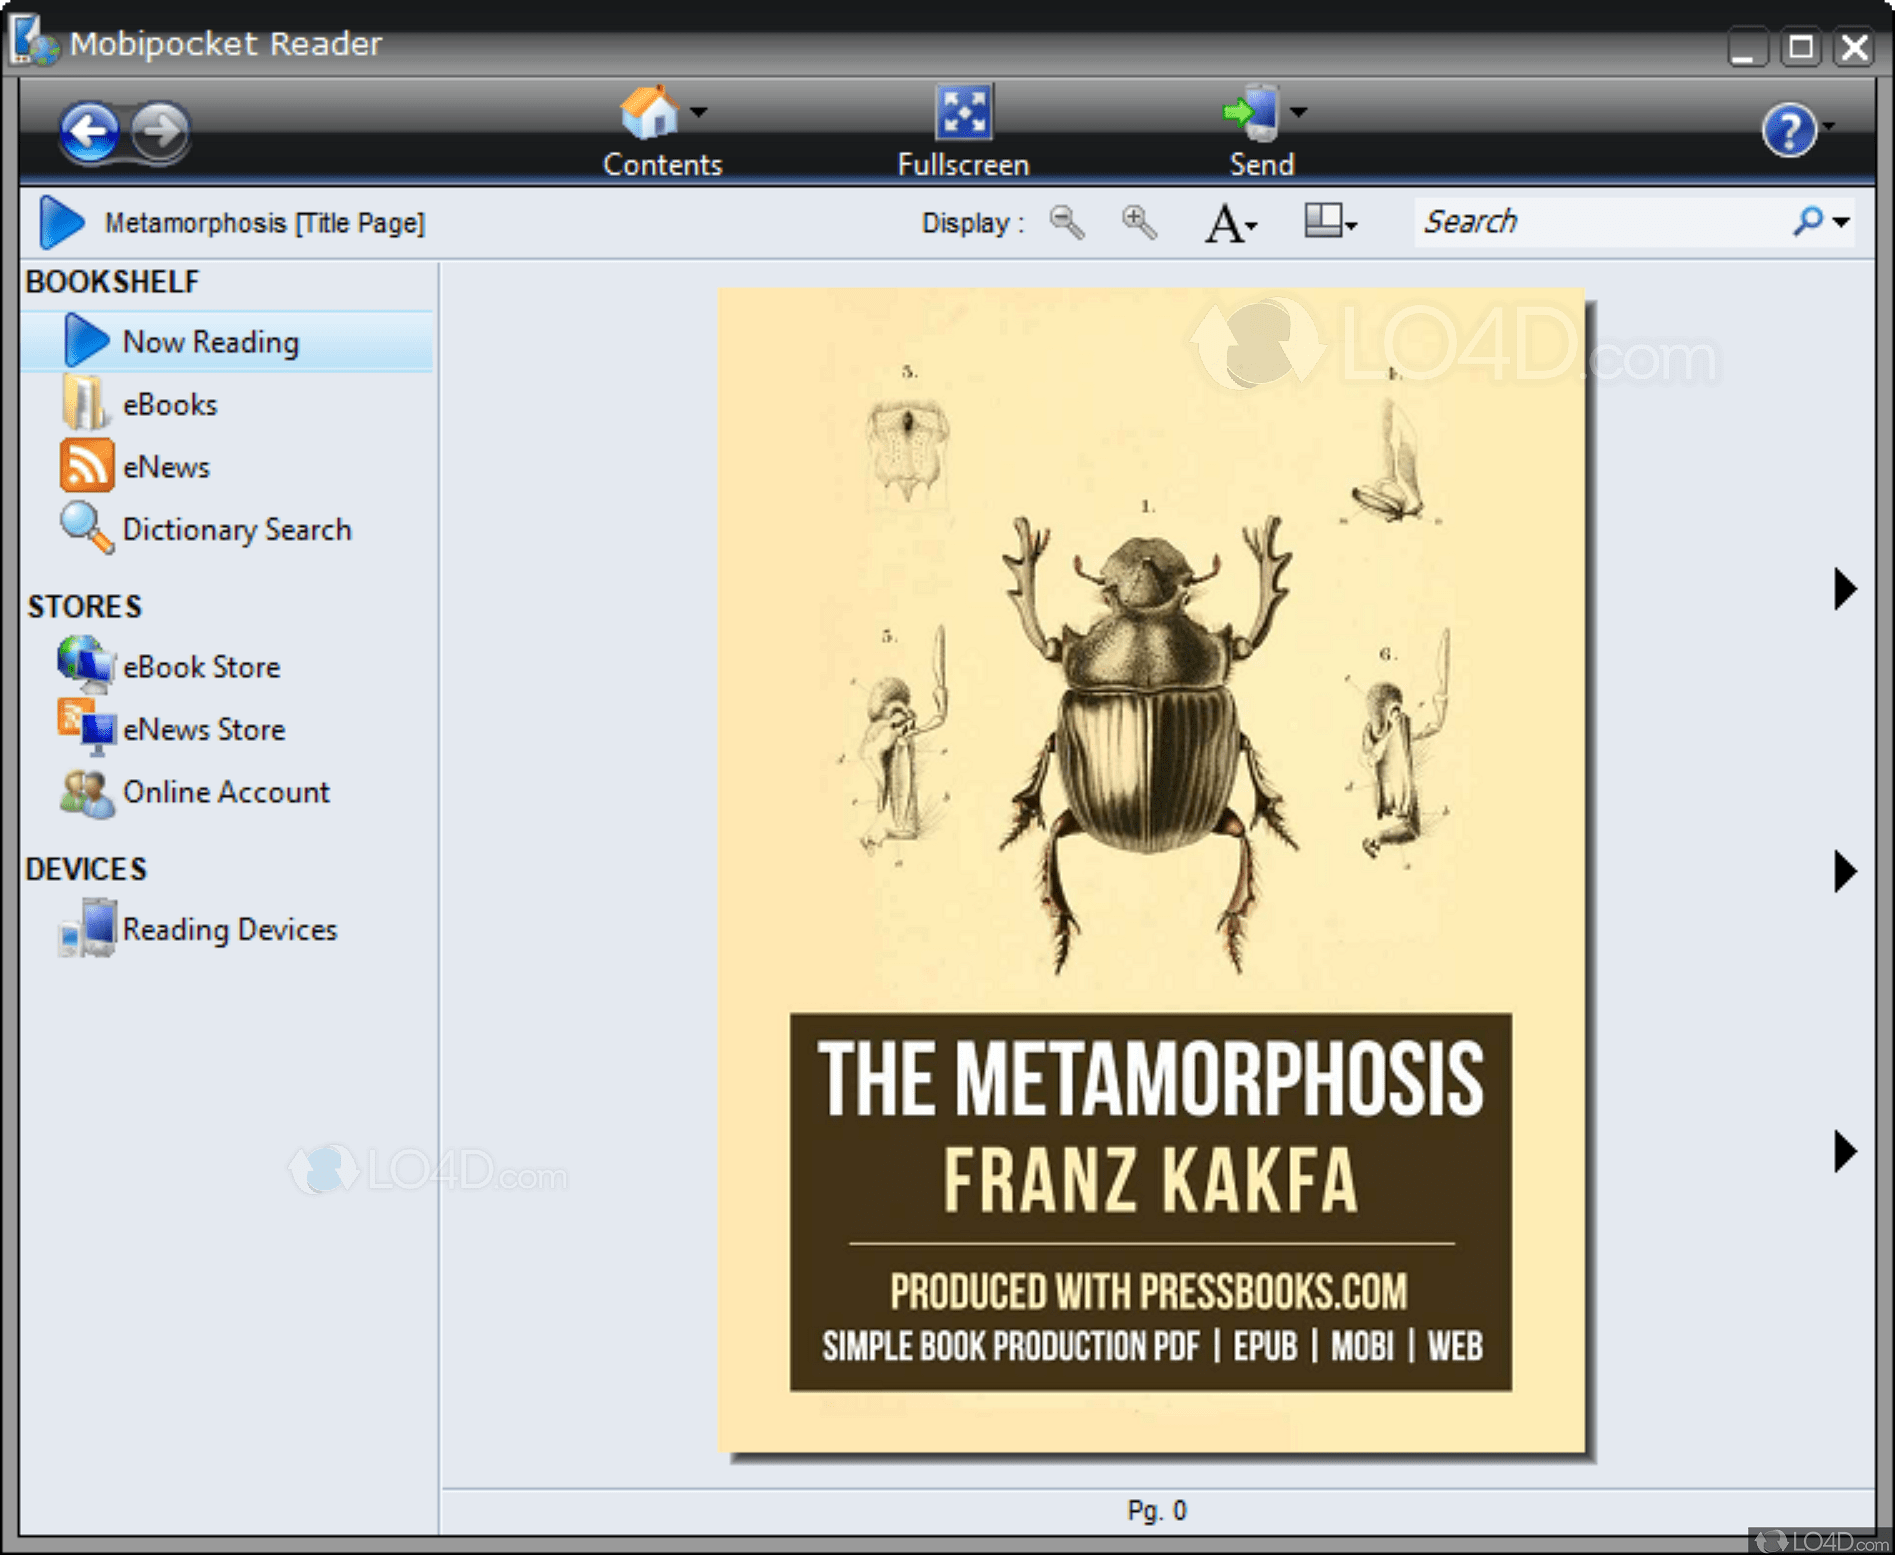Click the eBooks books icon
The image size is (1895, 1555).
point(84,402)
